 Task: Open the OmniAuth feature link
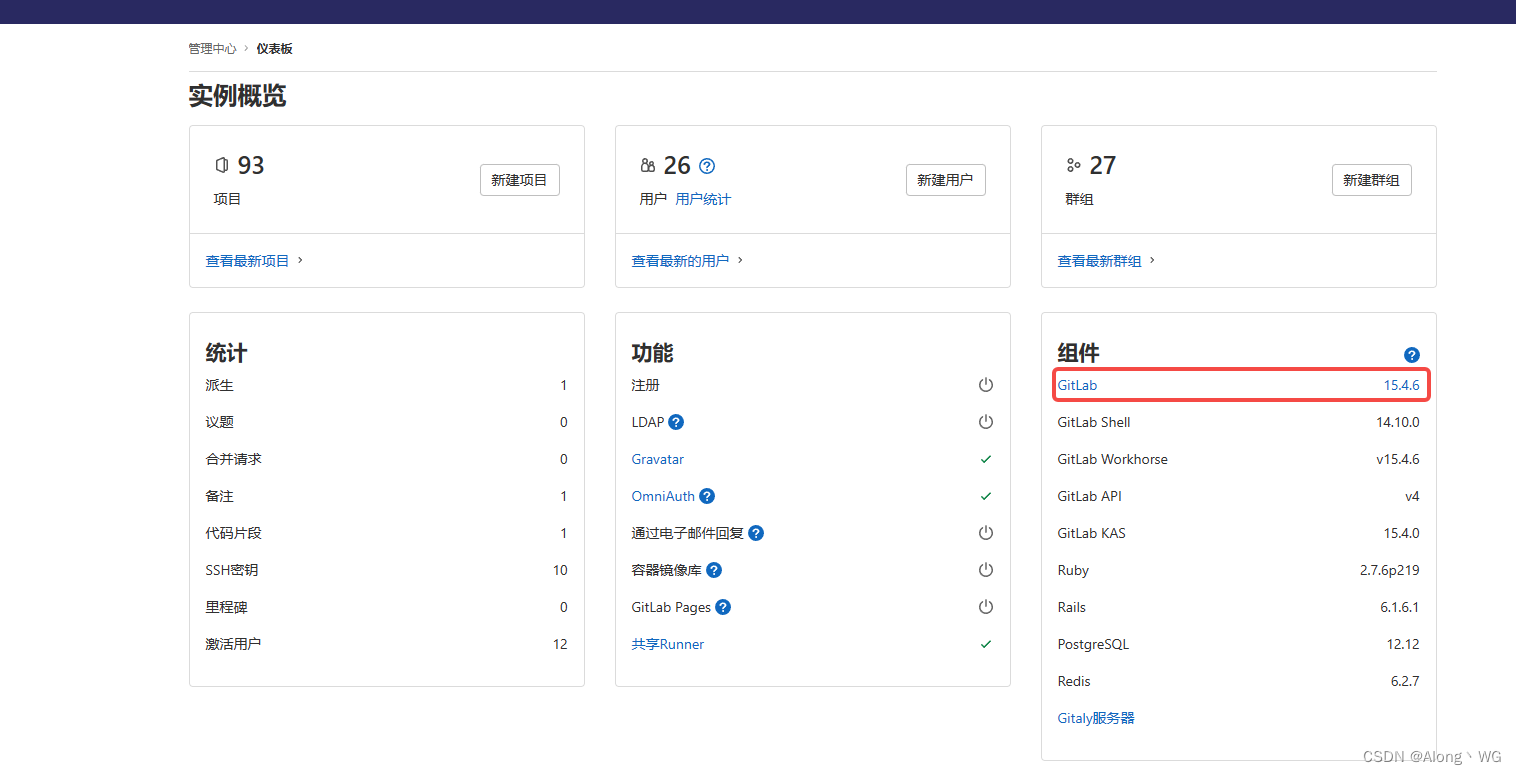tap(663, 496)
